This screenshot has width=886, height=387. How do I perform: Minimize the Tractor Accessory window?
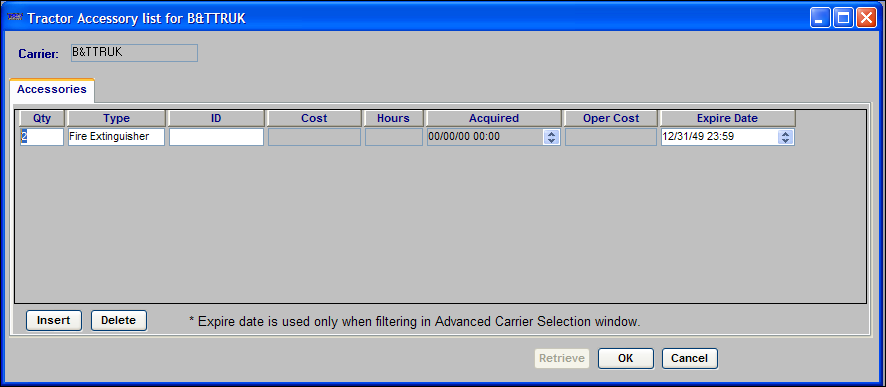coord(819,19)
